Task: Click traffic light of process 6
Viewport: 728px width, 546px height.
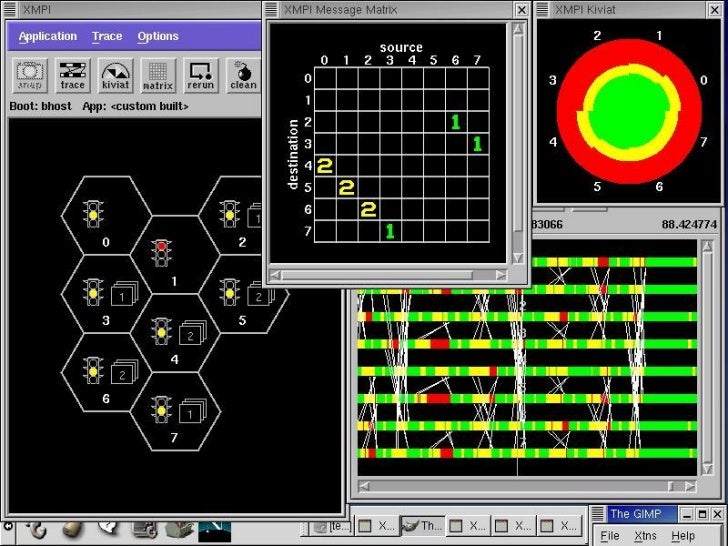Action: click(x=93, y=370)
